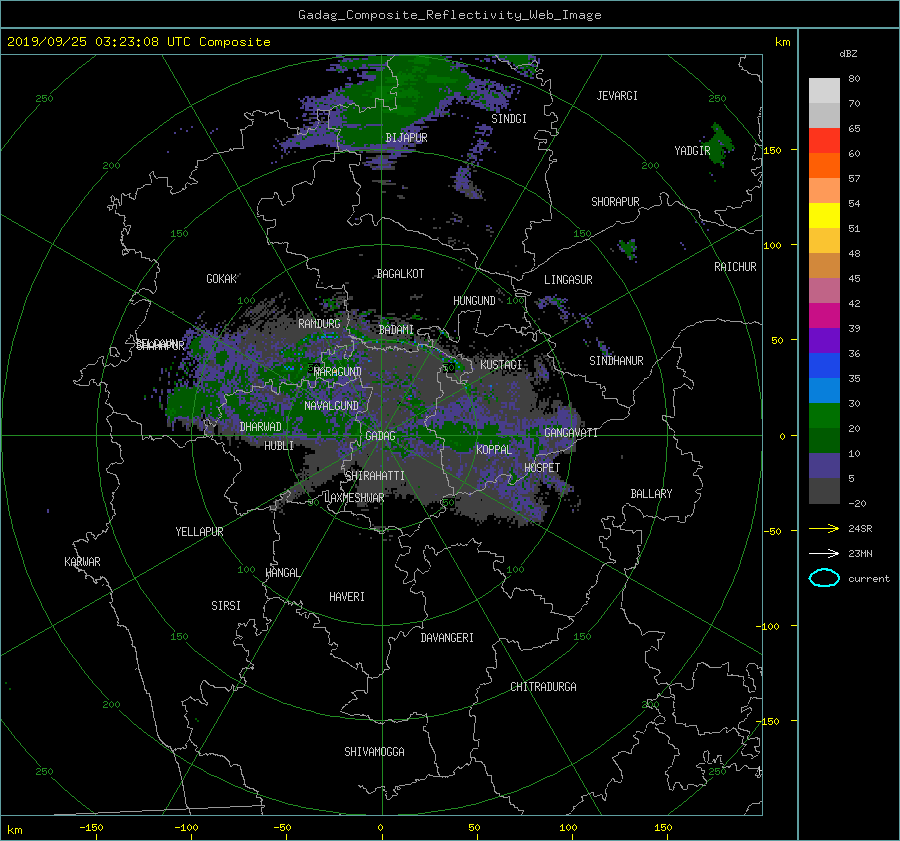The height and width of the screenshot is (841, 900).
Task: Click the GOKAK city label
Action: point(221,279)
